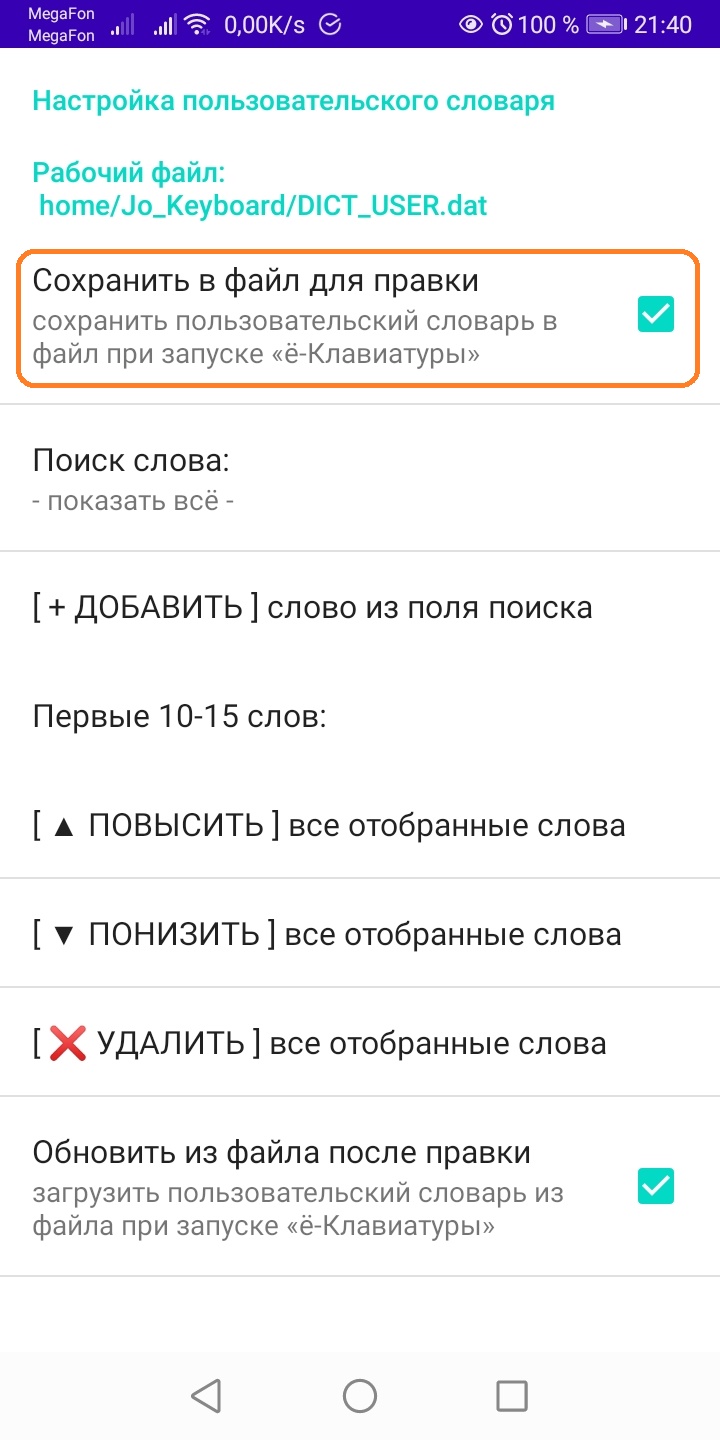
Task: Tap the home/Jo_Keyboard/DICT_USER.dat file path
Action: click(x=263, y=206)
